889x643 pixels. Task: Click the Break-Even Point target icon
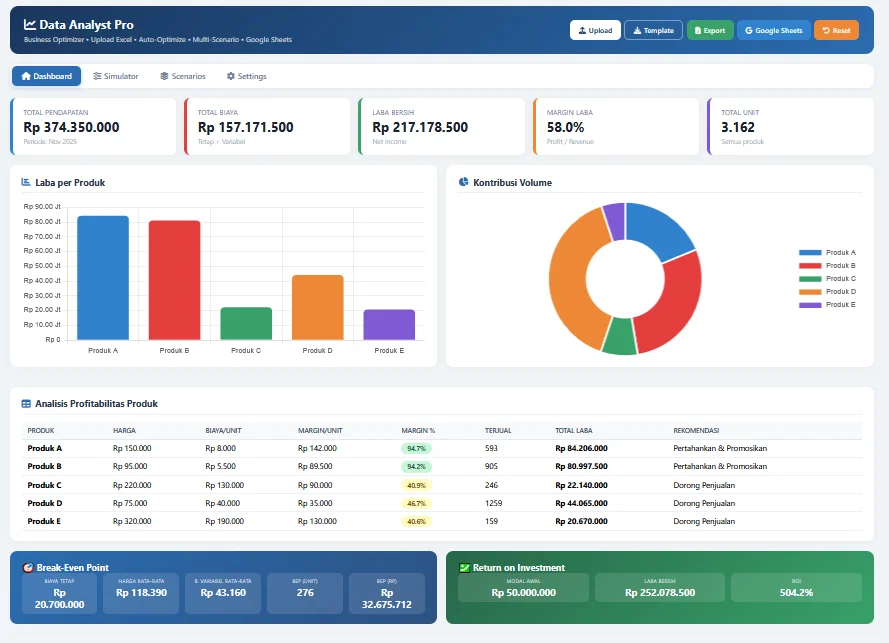[28, 568]
